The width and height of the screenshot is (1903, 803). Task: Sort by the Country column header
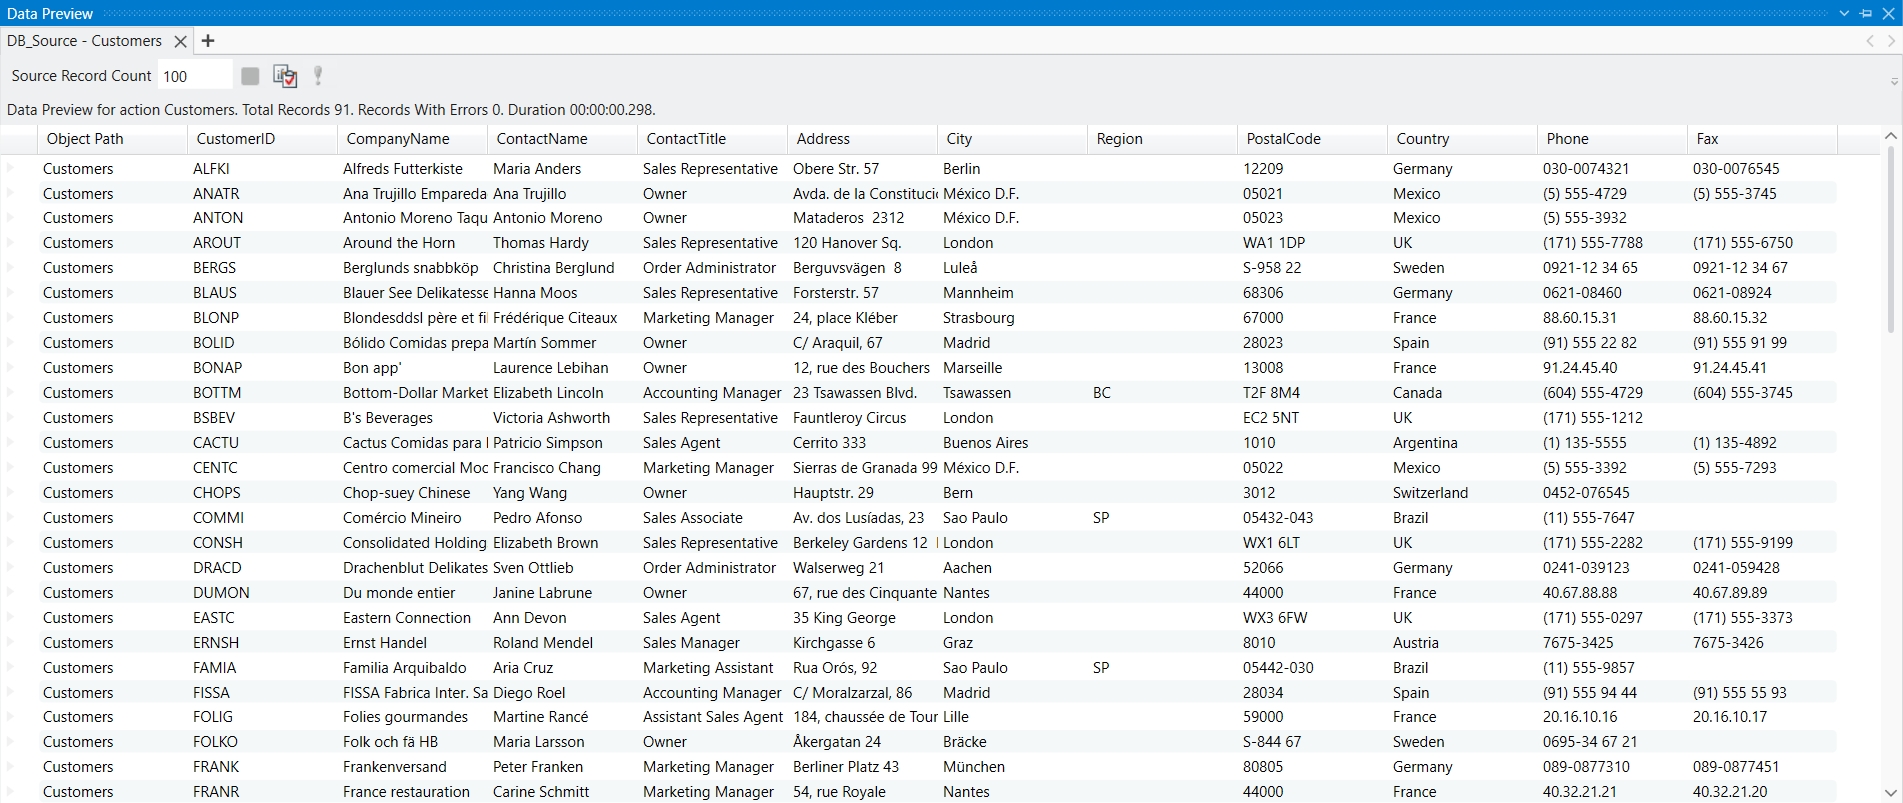coord(1422,139)
